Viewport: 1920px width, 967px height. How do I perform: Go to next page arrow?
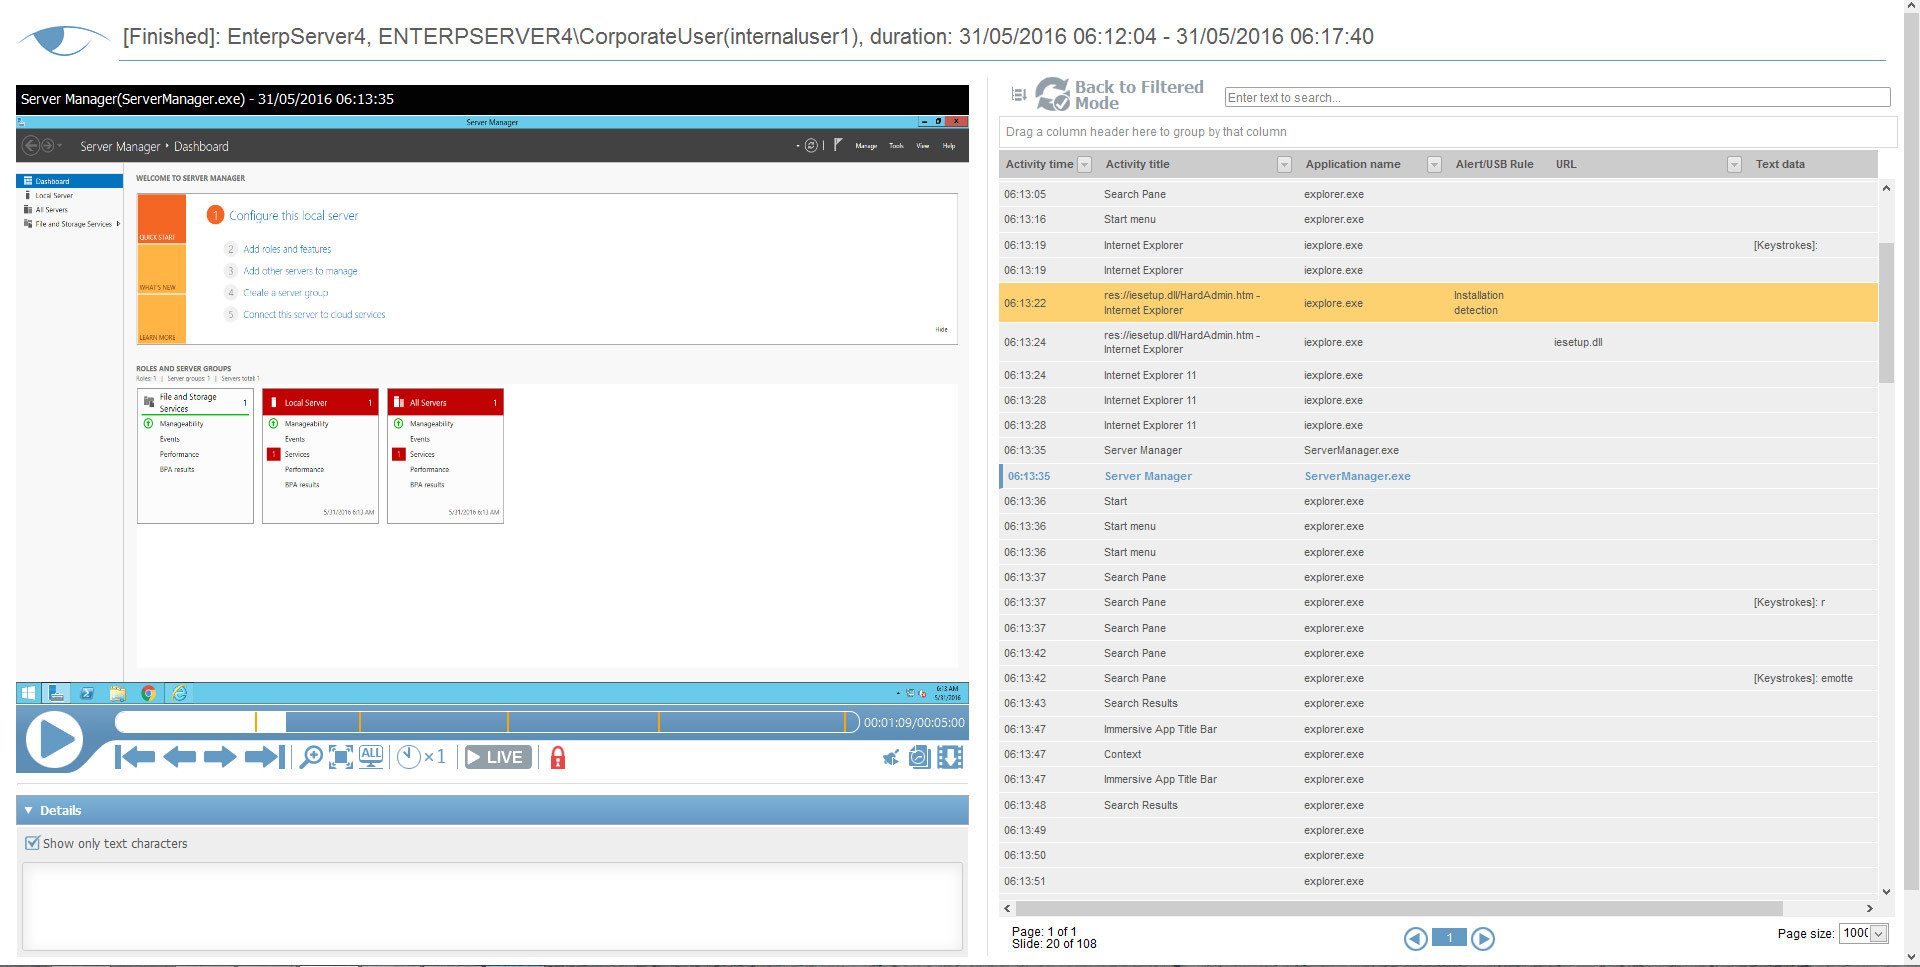coord(1483,938)
